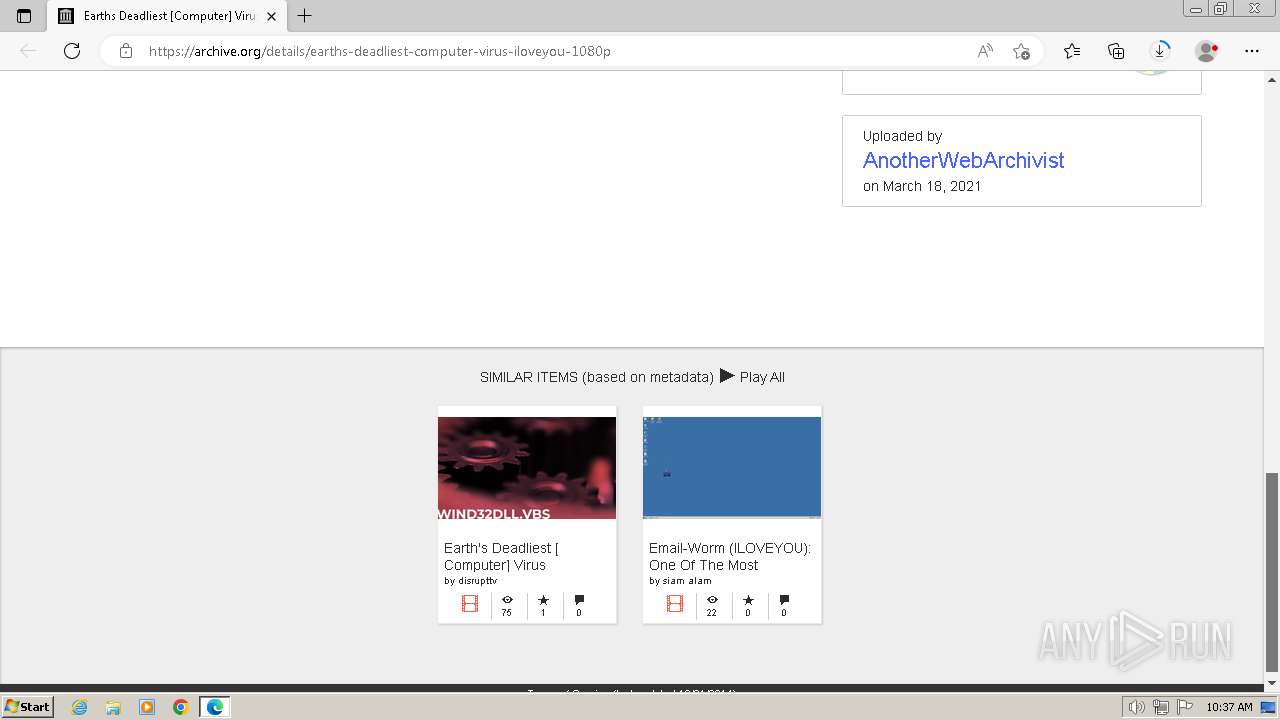Viewport: 1280px width, 720px height.
Task: Select the Earths Deadliest Computer Virus tab
Action: pos(167,16)
